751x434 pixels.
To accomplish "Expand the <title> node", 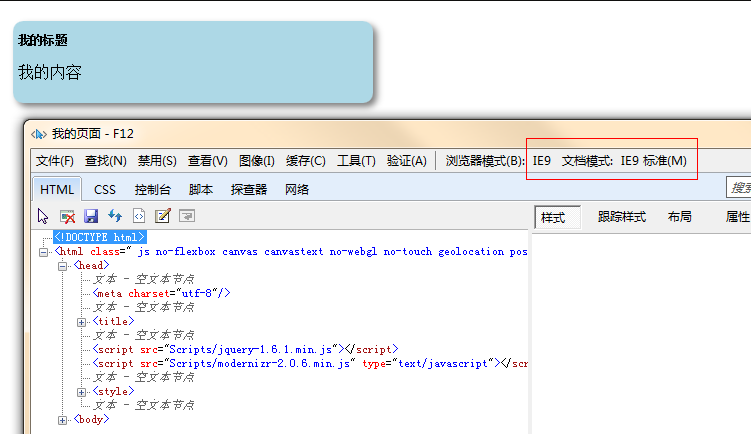I will pyautogui.click(x=82, y=322).
